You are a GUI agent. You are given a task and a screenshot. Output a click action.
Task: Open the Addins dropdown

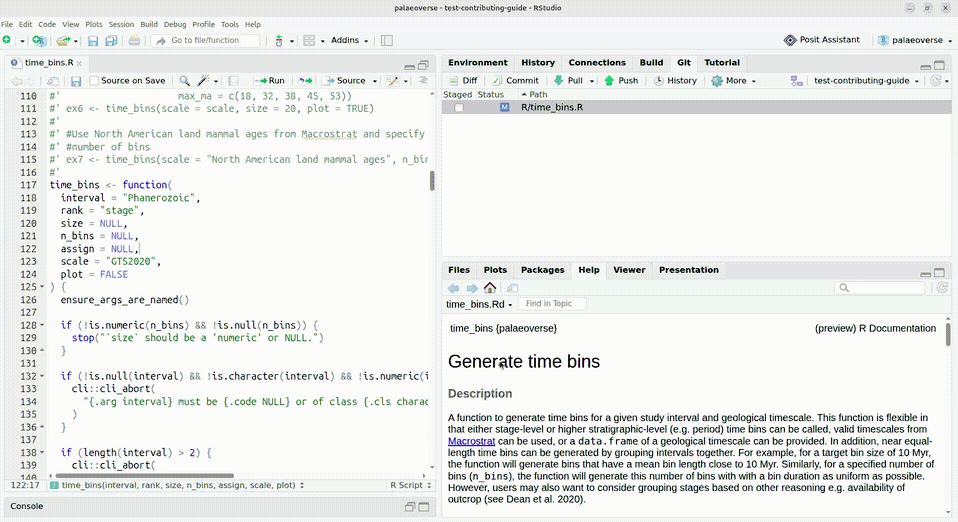(349, 40)
